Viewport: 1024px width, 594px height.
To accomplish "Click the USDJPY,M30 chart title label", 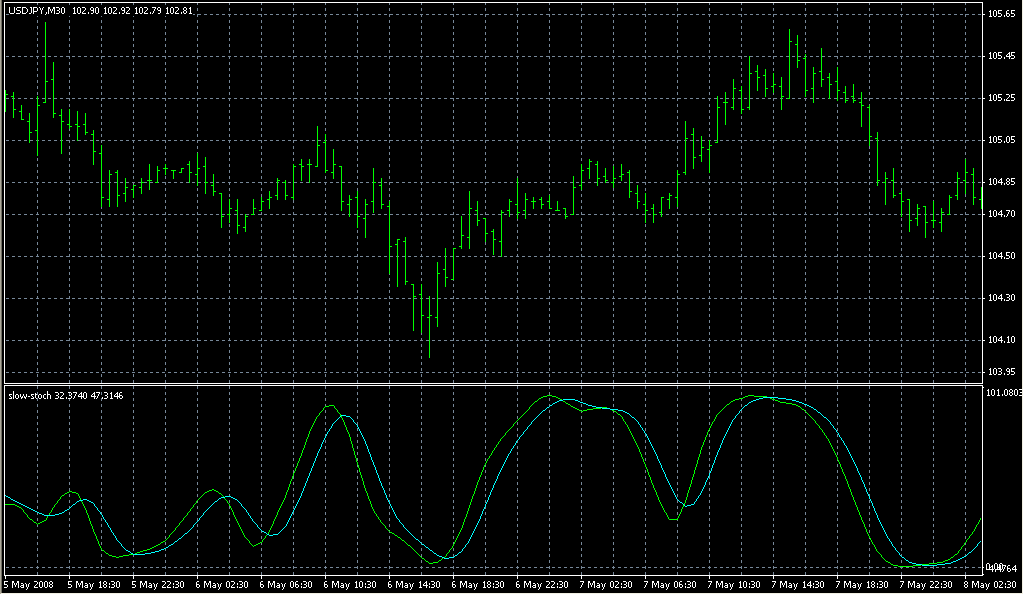I will click(x=38, y=10).
